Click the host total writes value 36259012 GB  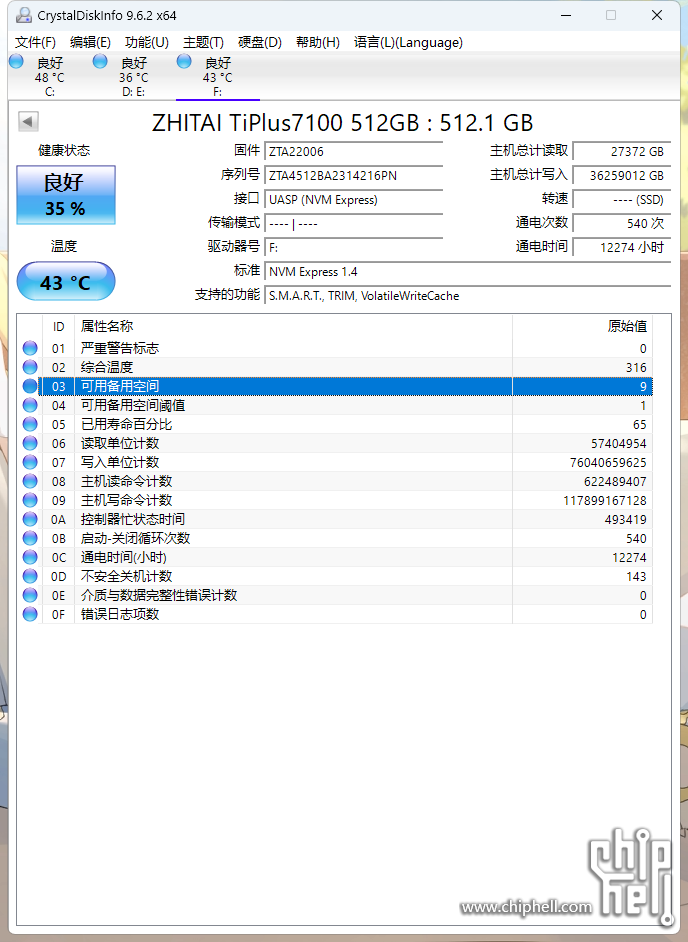621,175
